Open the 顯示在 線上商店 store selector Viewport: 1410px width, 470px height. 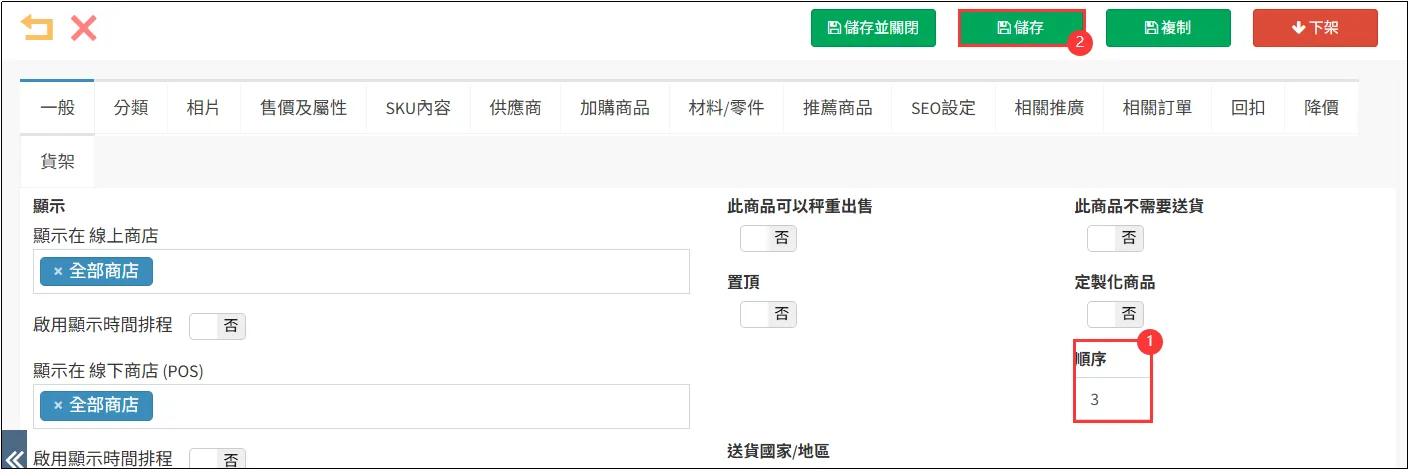click(420, 272)
